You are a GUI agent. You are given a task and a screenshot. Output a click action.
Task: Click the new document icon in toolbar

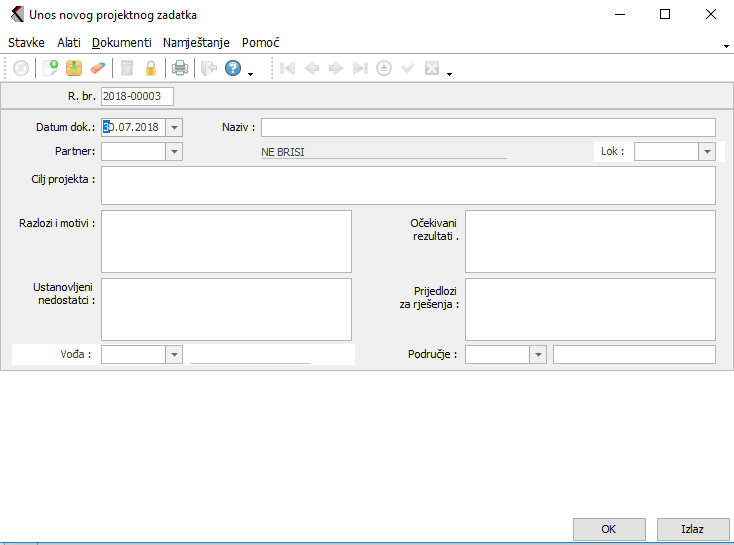click(x=50, y=69)
